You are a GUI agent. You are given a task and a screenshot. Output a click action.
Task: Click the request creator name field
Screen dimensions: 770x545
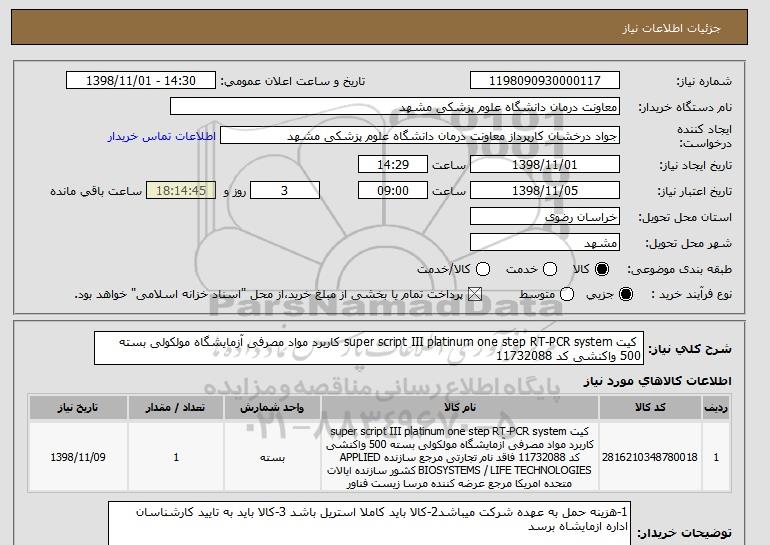(x=420, y=136)
